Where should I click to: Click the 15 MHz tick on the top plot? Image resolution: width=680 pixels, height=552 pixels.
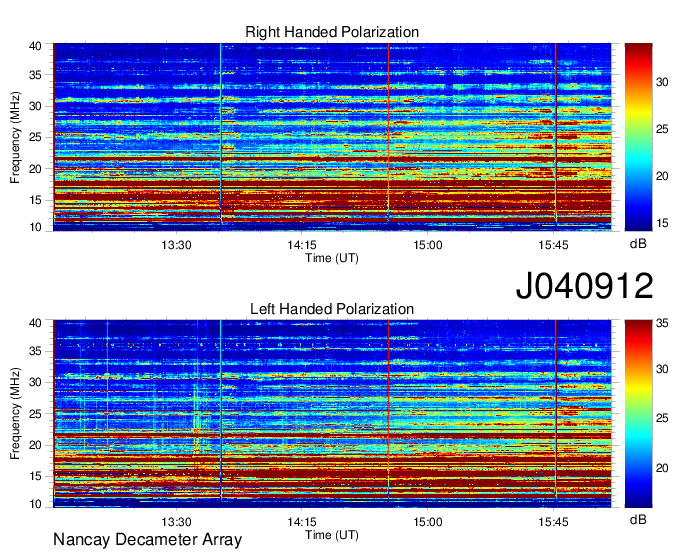pos(35,200)
